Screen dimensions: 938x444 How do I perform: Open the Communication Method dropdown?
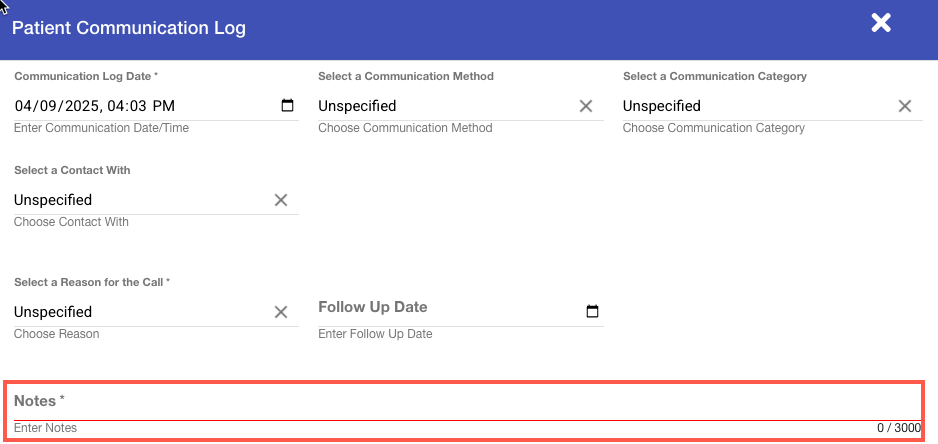(440, 106)
